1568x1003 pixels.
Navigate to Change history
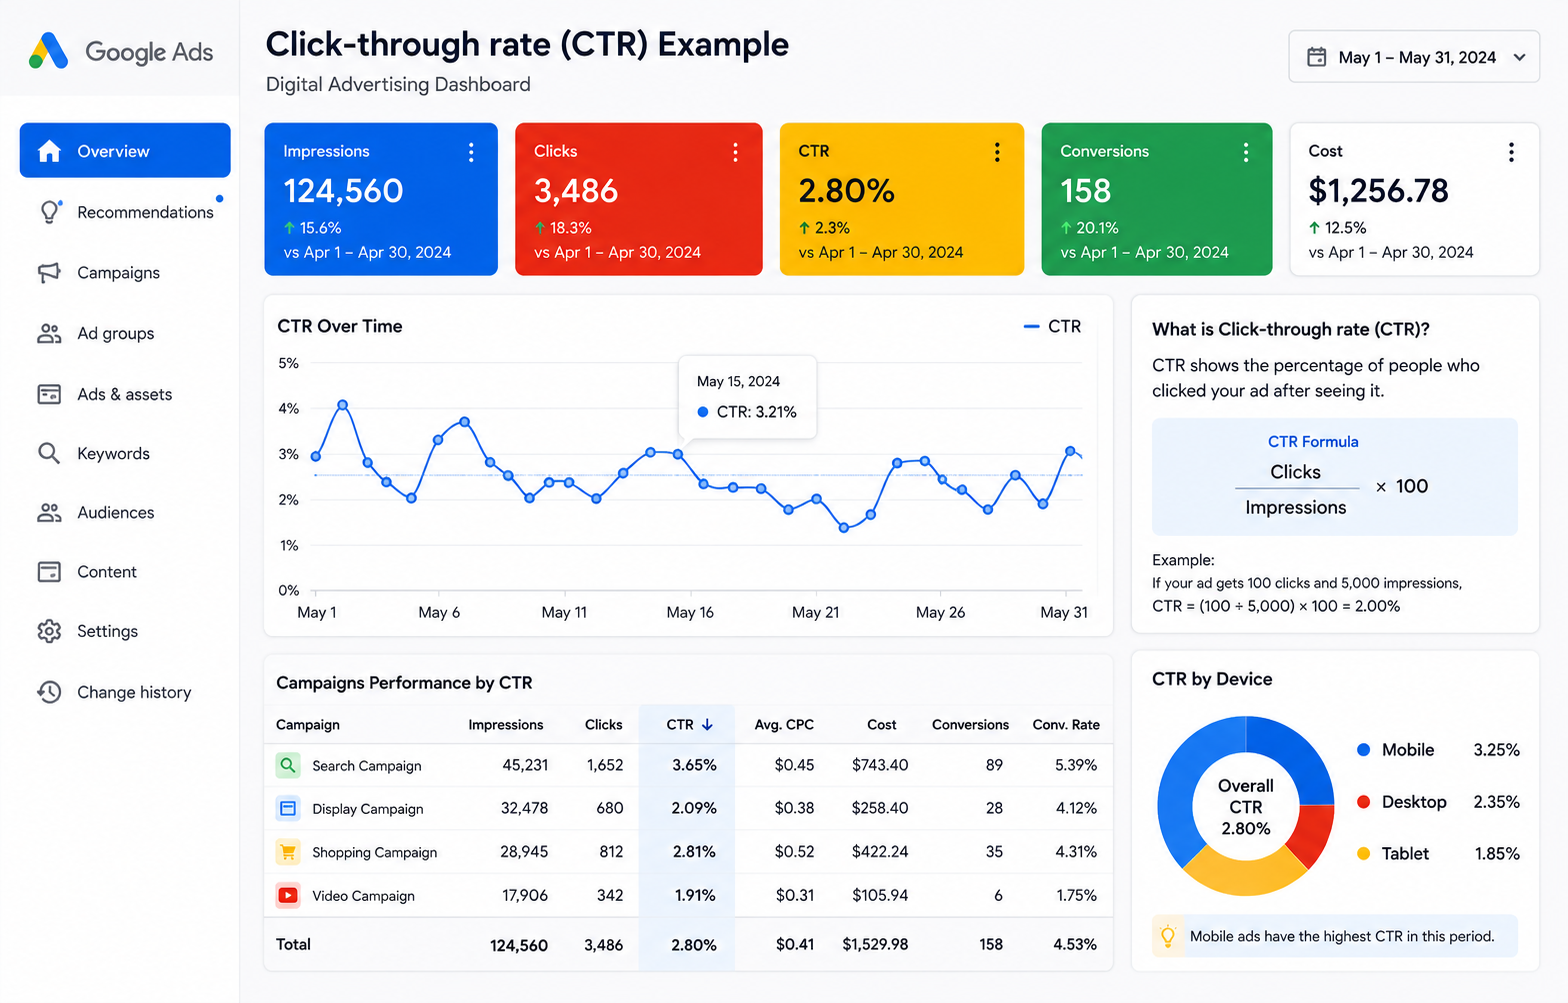tap(125, 692)
